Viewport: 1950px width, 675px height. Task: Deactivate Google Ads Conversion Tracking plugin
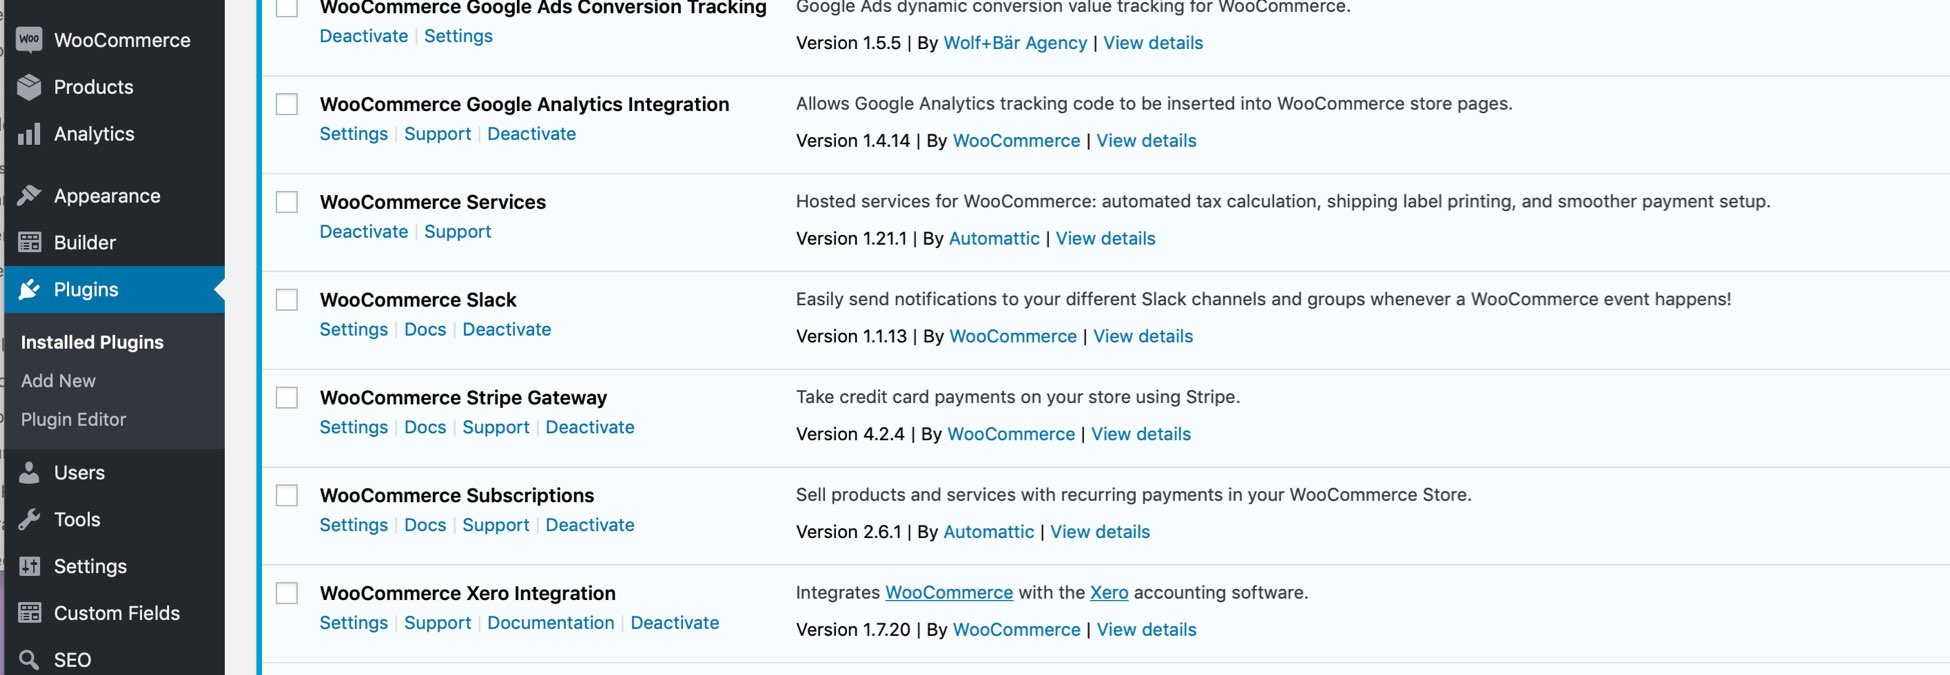[x=364, y=36]
